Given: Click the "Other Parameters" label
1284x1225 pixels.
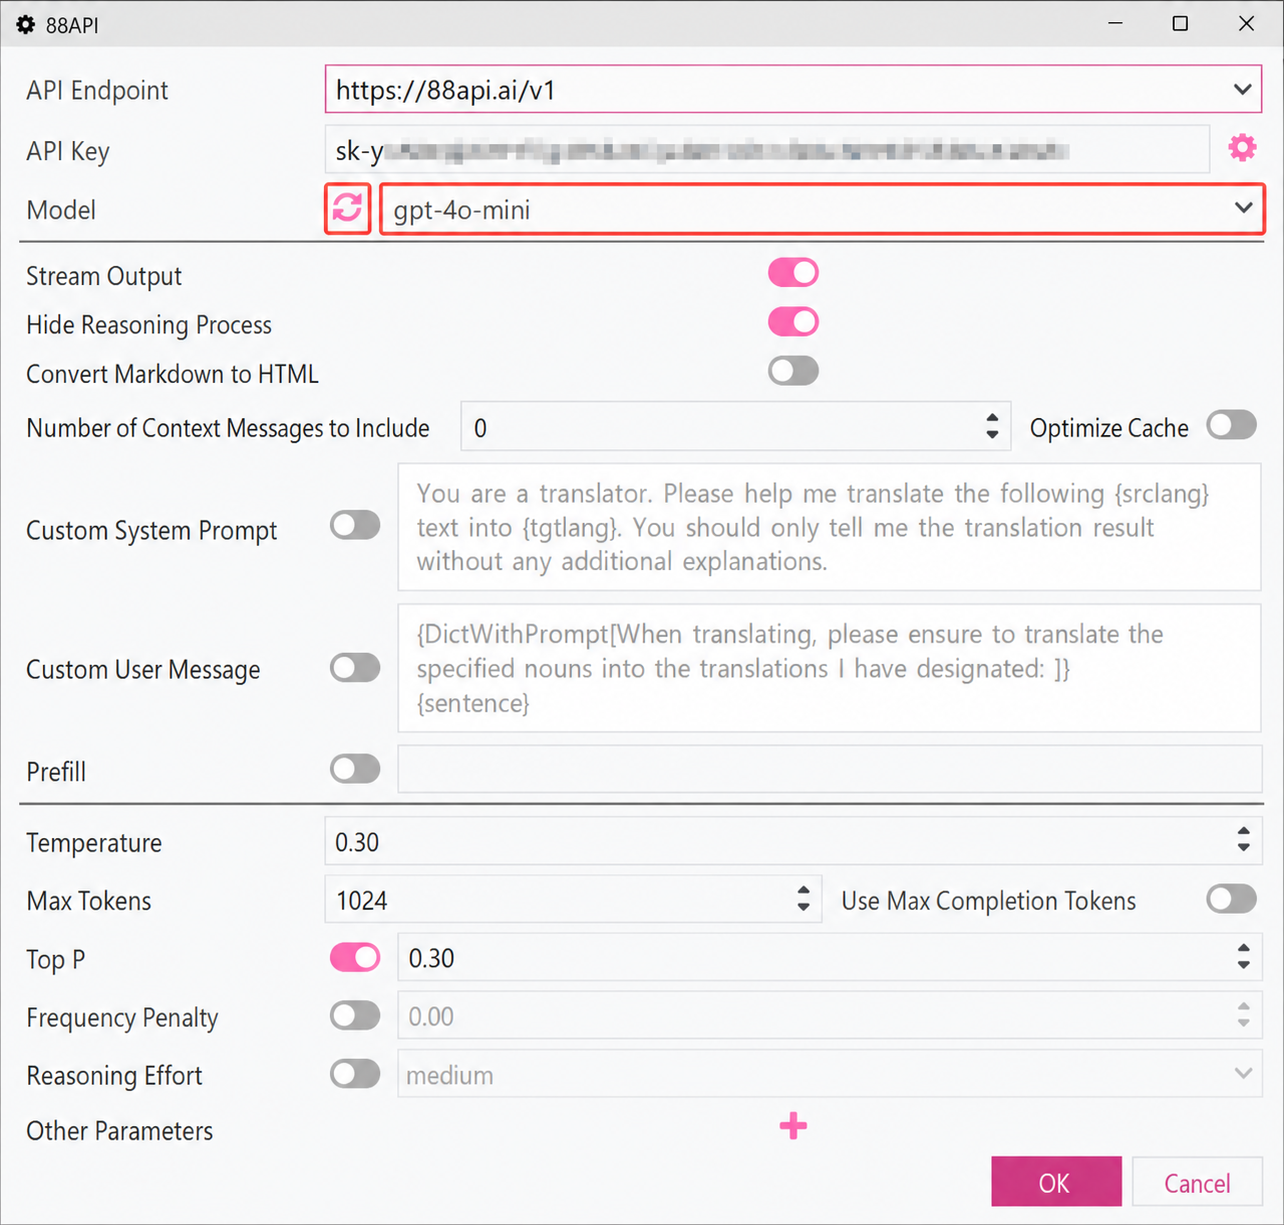Looking at the screenshot, I should click(x=120, y=1131).
